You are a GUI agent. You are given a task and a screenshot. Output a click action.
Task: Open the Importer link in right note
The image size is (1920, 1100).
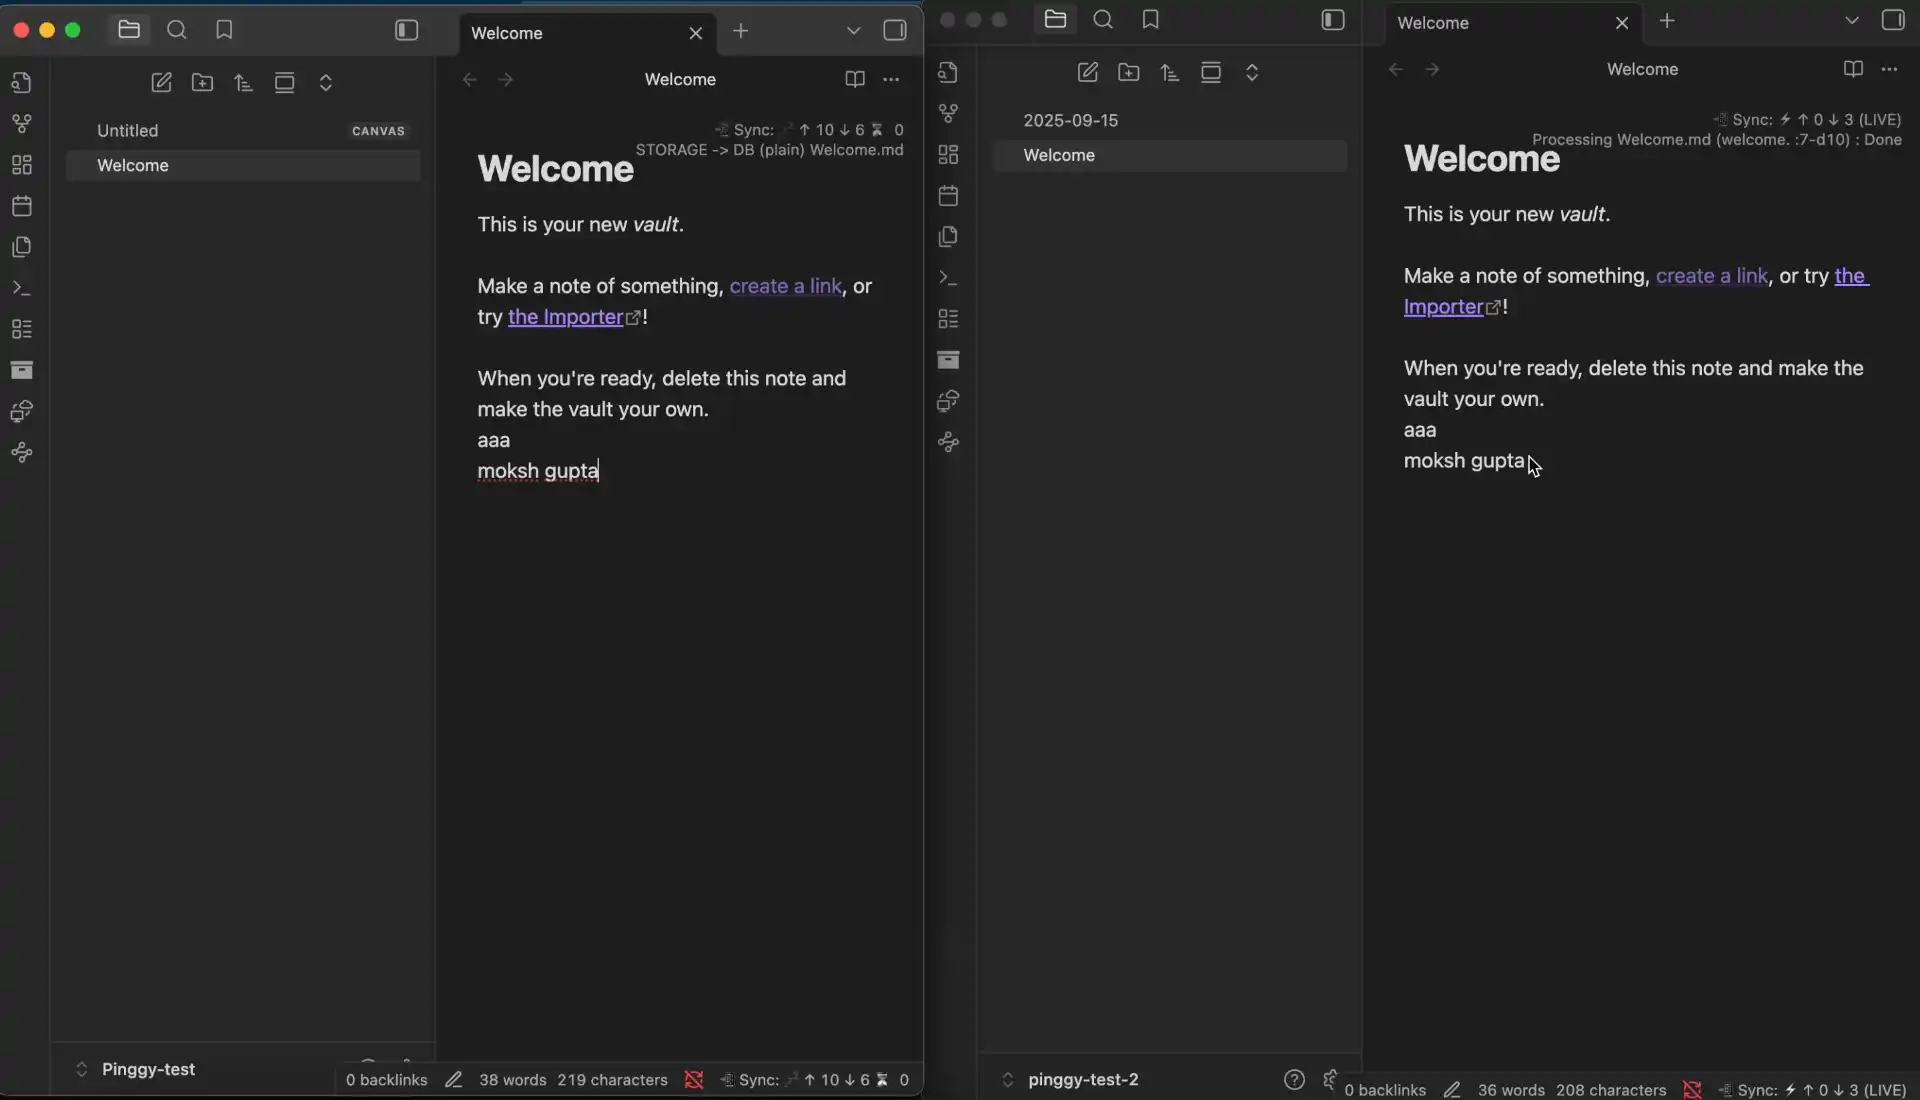point(1443,308)
